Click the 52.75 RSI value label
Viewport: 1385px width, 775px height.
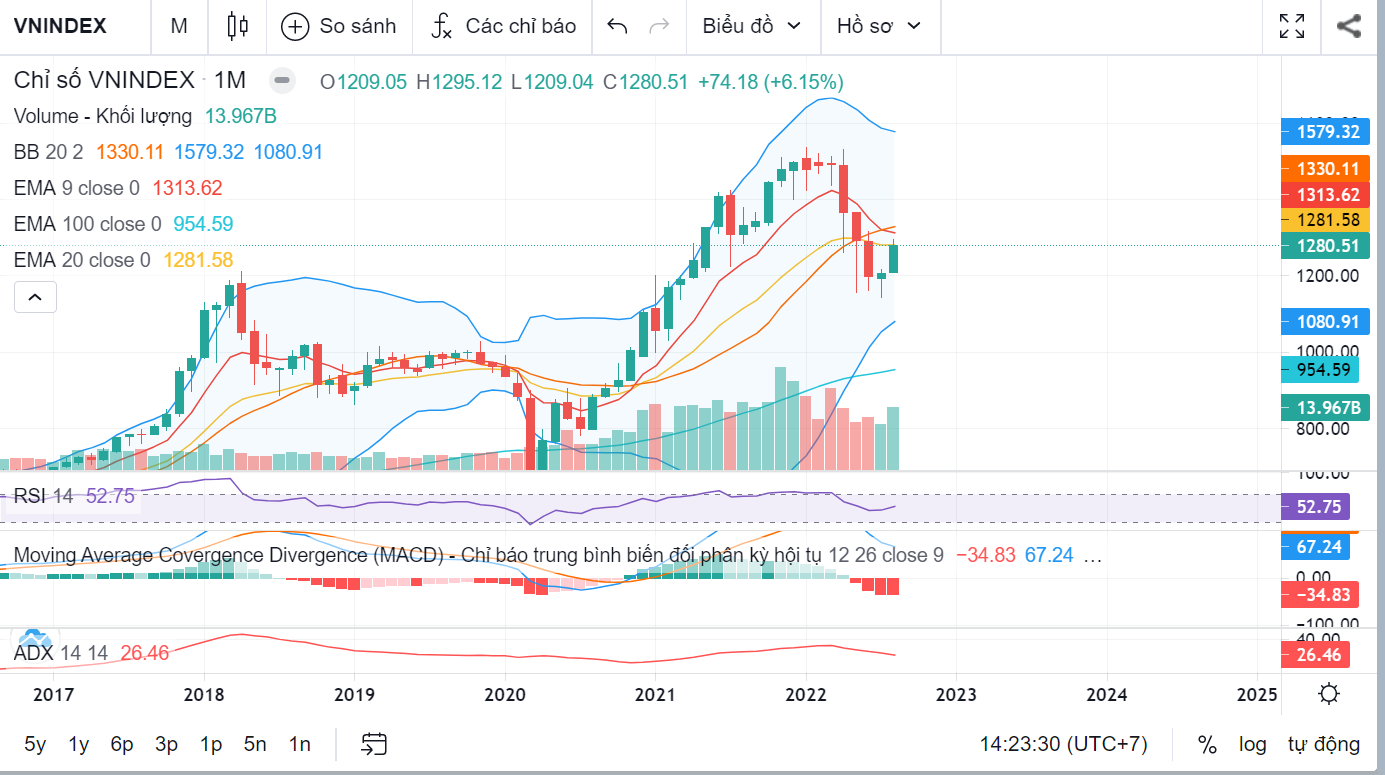point(1316,507)
